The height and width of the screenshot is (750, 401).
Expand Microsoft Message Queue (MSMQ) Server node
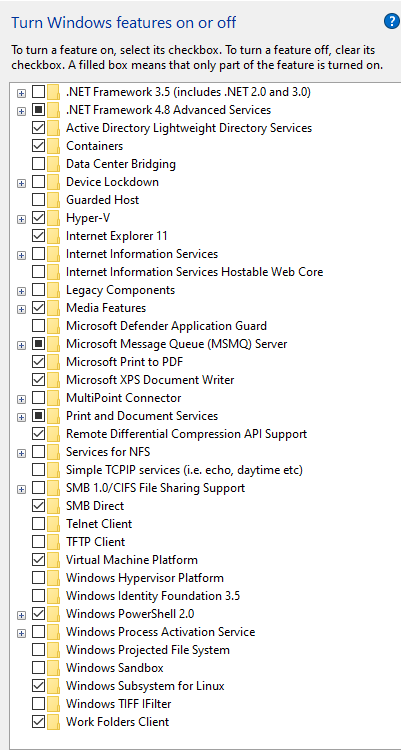tap(21, 345)
